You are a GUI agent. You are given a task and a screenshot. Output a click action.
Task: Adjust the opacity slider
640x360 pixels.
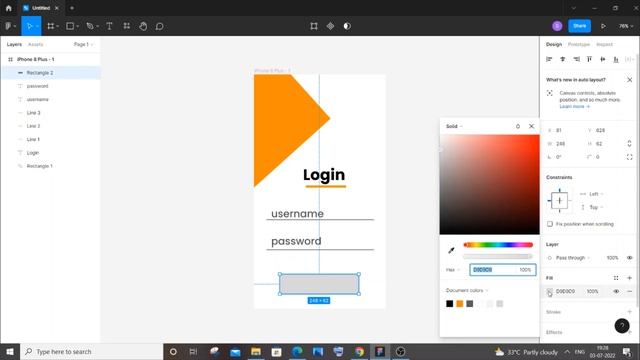(498, 256)
